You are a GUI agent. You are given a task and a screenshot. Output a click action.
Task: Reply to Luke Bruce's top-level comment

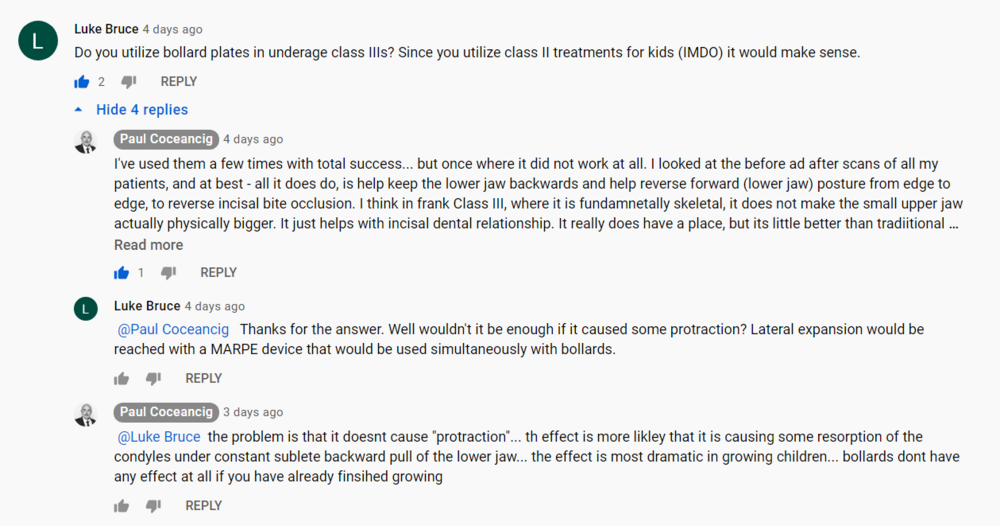[x=179, y=82]
